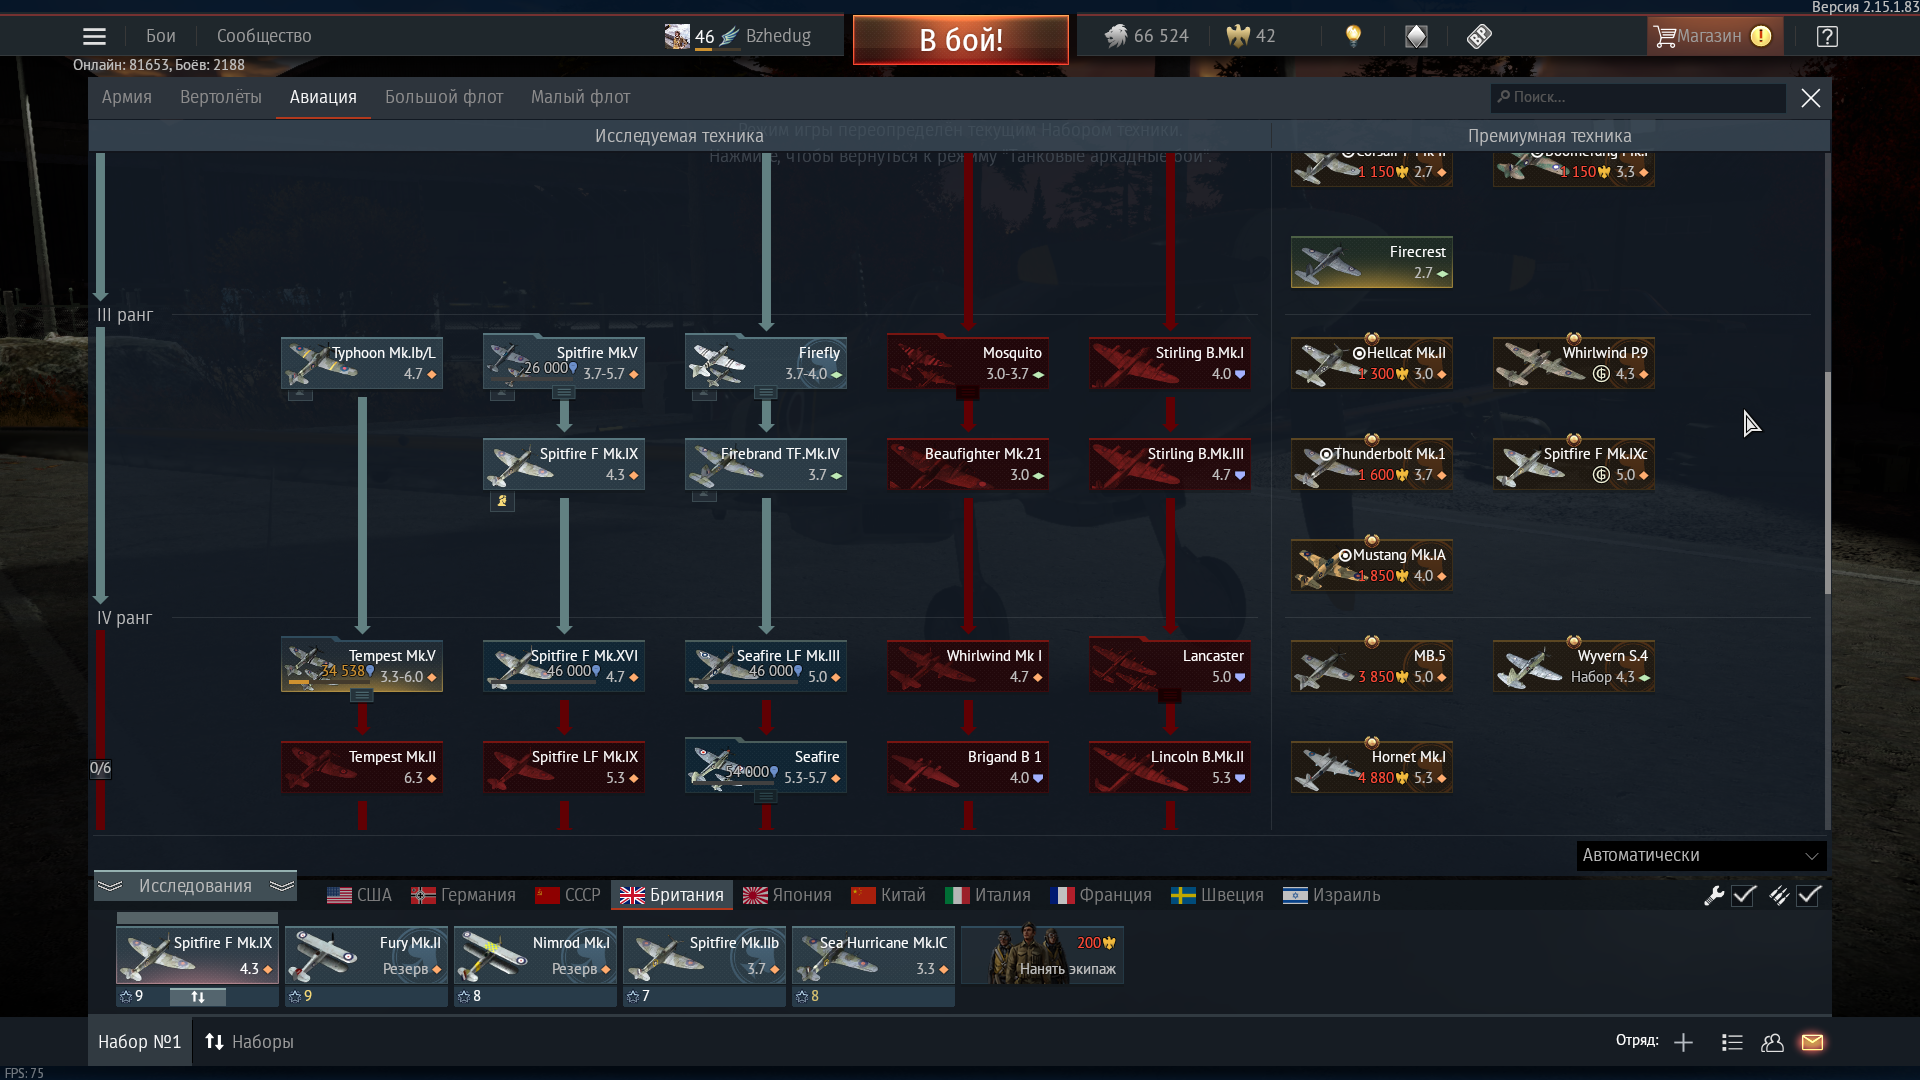The width and height of the screenshot is (1920, 1080).
Task: Select the premium Wyvern S.4 card
Action: (1574, 666)
